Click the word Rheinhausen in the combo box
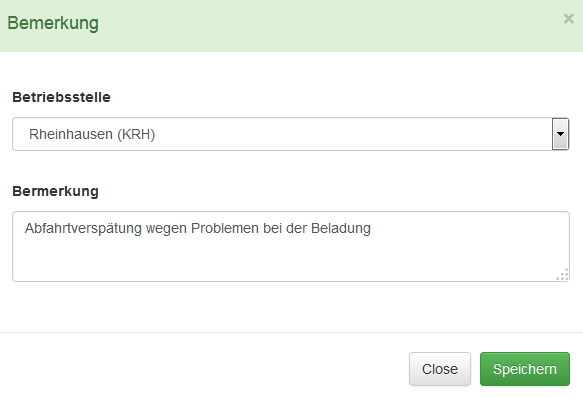583x398 pixels. (71, 134)
